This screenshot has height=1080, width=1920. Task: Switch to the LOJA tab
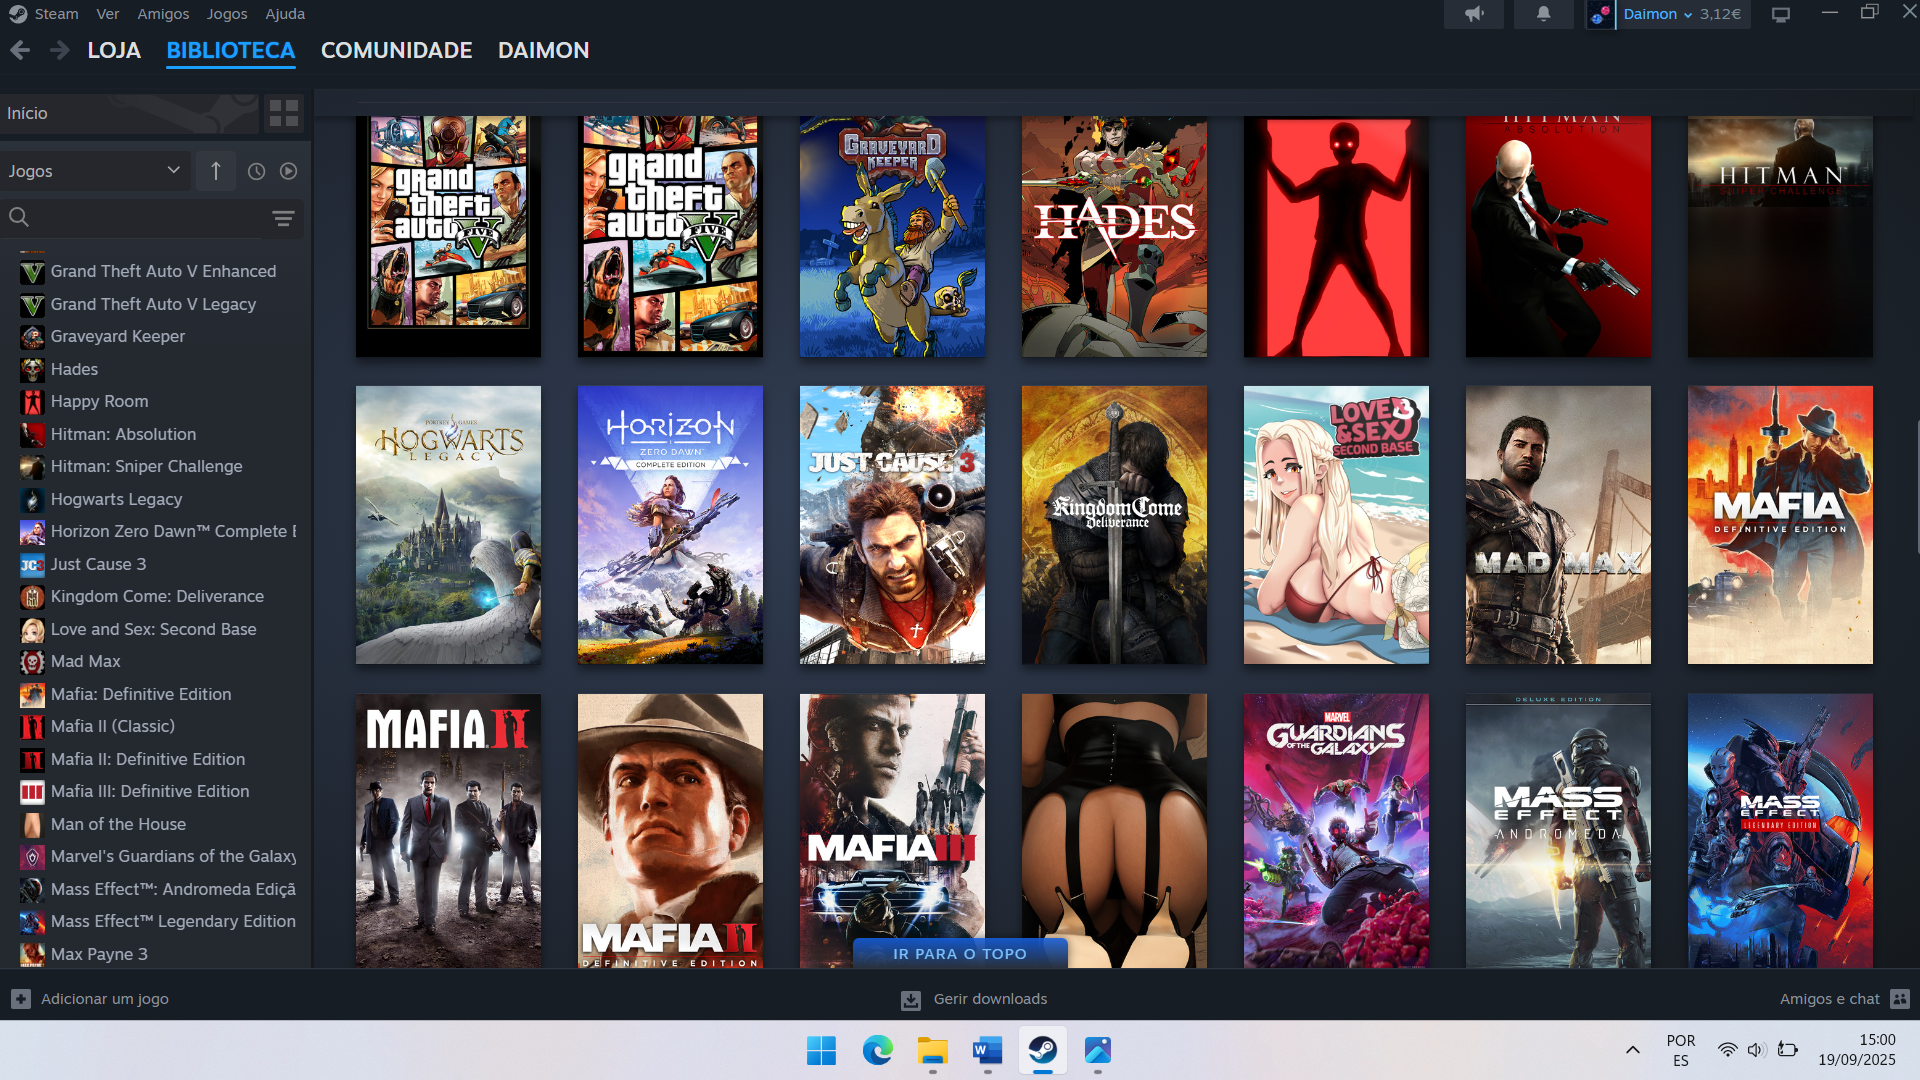coord(114,50)
